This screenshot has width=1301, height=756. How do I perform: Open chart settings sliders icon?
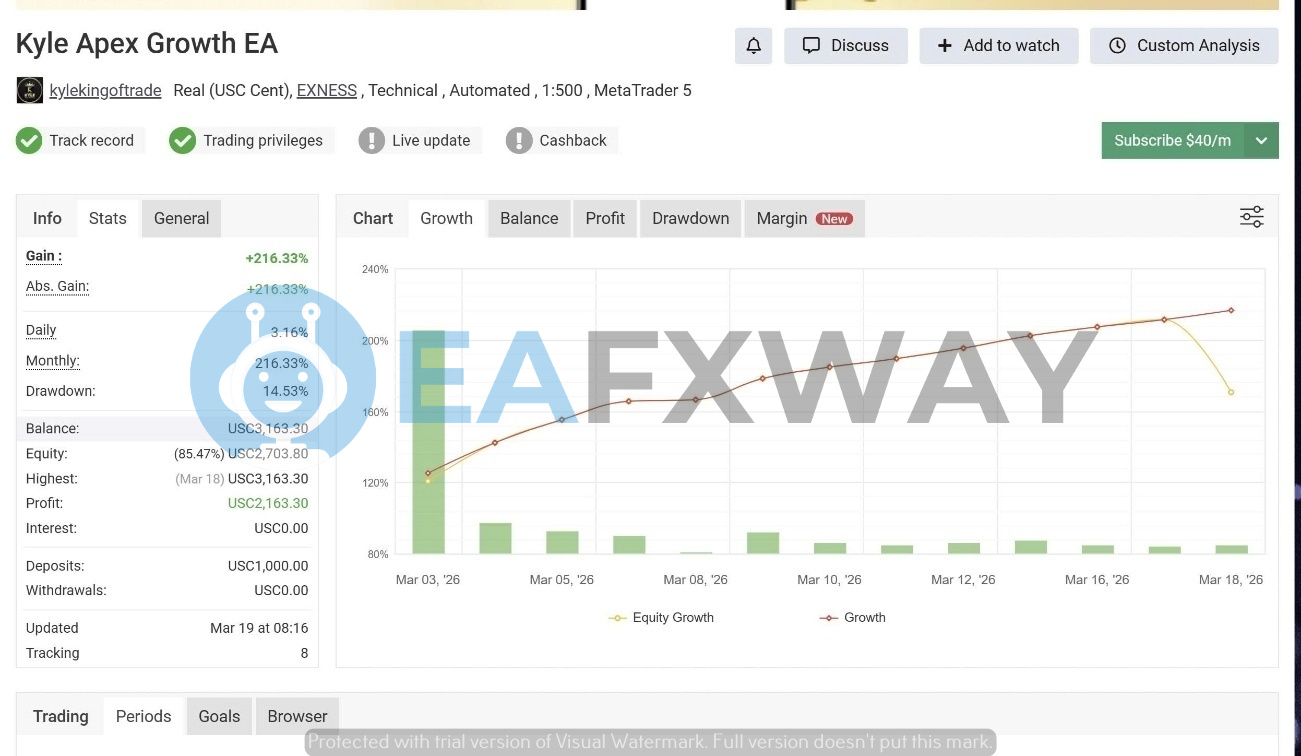[1251, 217]
